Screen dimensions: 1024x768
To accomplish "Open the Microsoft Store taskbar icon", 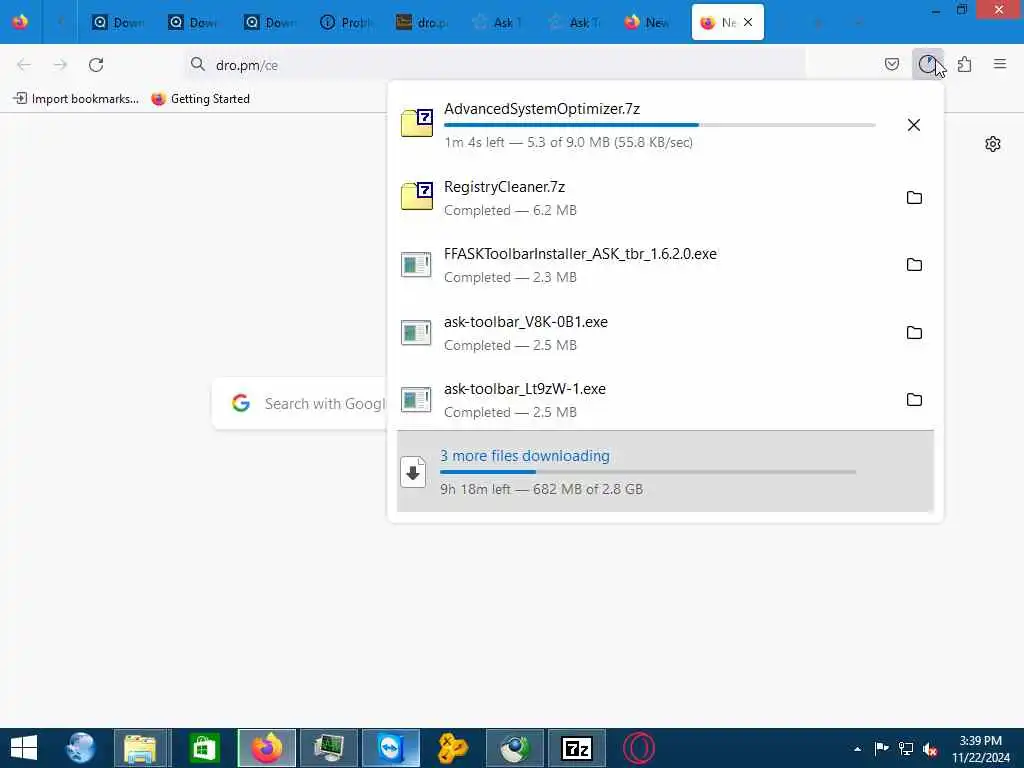I will (204, 748).
